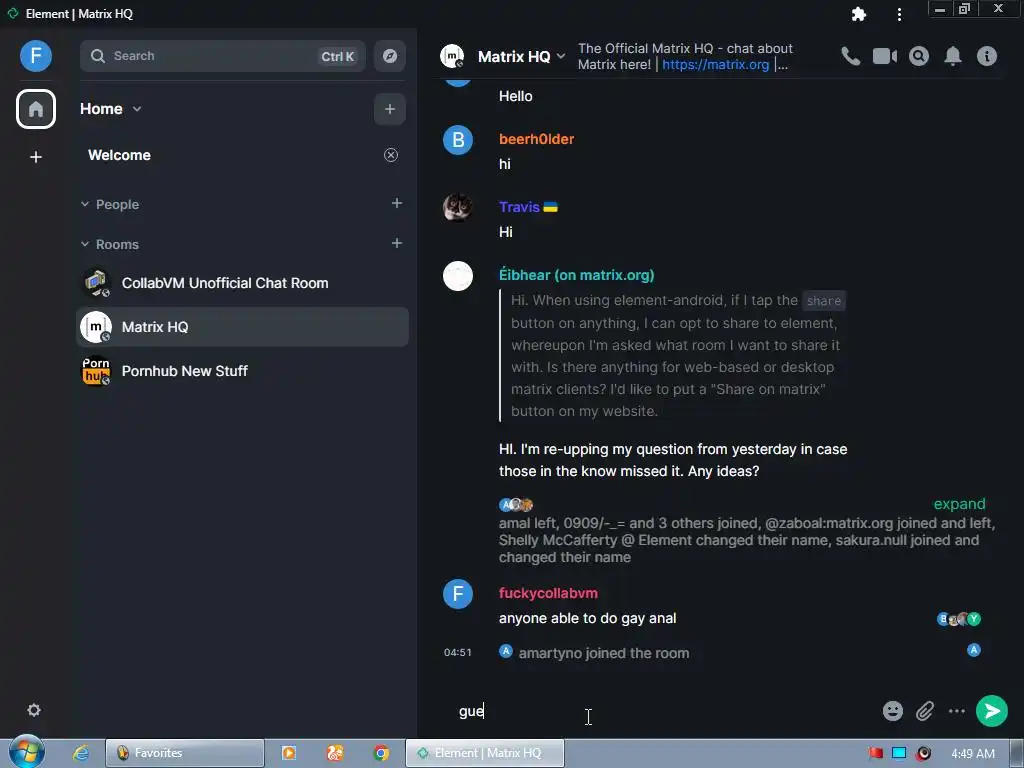Click the Matrix HQ room avatar in header
This screenshot has width=1024, height=768.
[452, 56]
